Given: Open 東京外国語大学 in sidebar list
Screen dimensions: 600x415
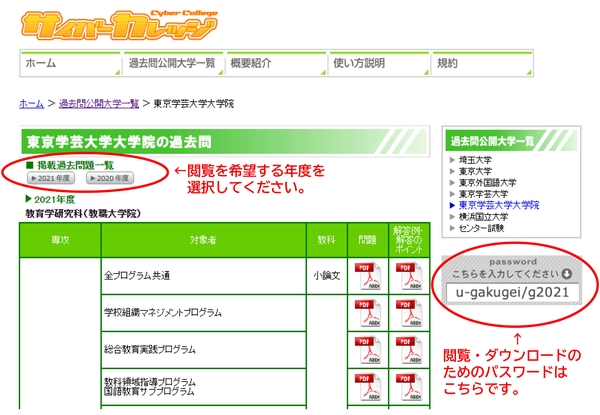Looking at the screenshot, I should 488,183.
